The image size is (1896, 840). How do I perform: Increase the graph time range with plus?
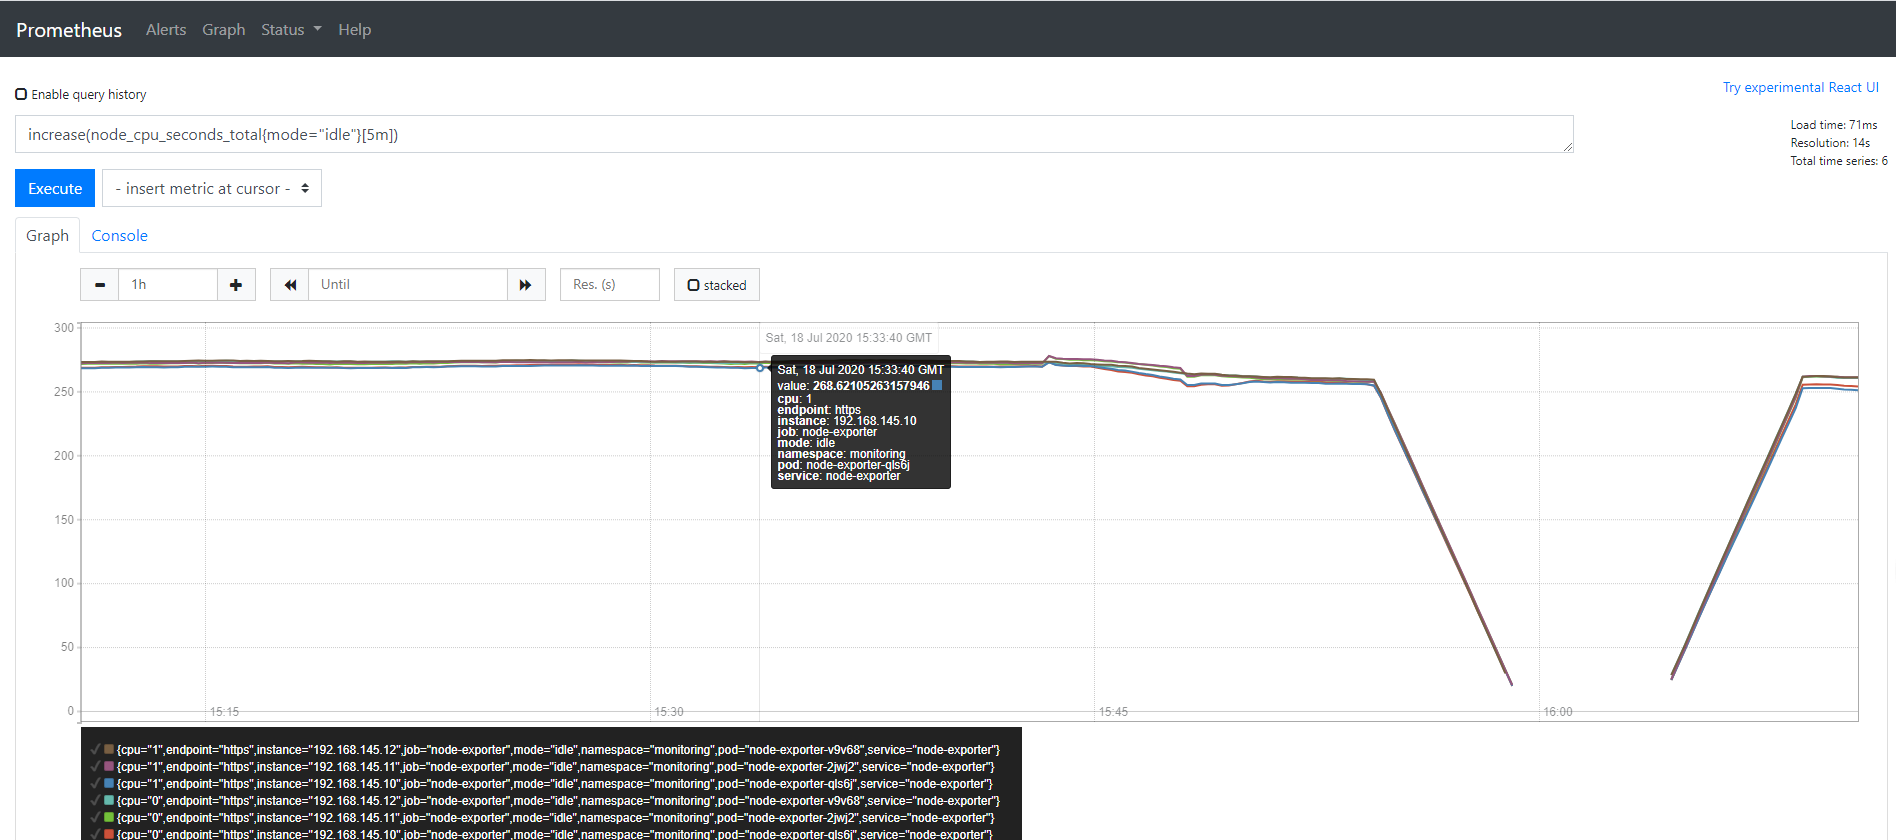236,285
